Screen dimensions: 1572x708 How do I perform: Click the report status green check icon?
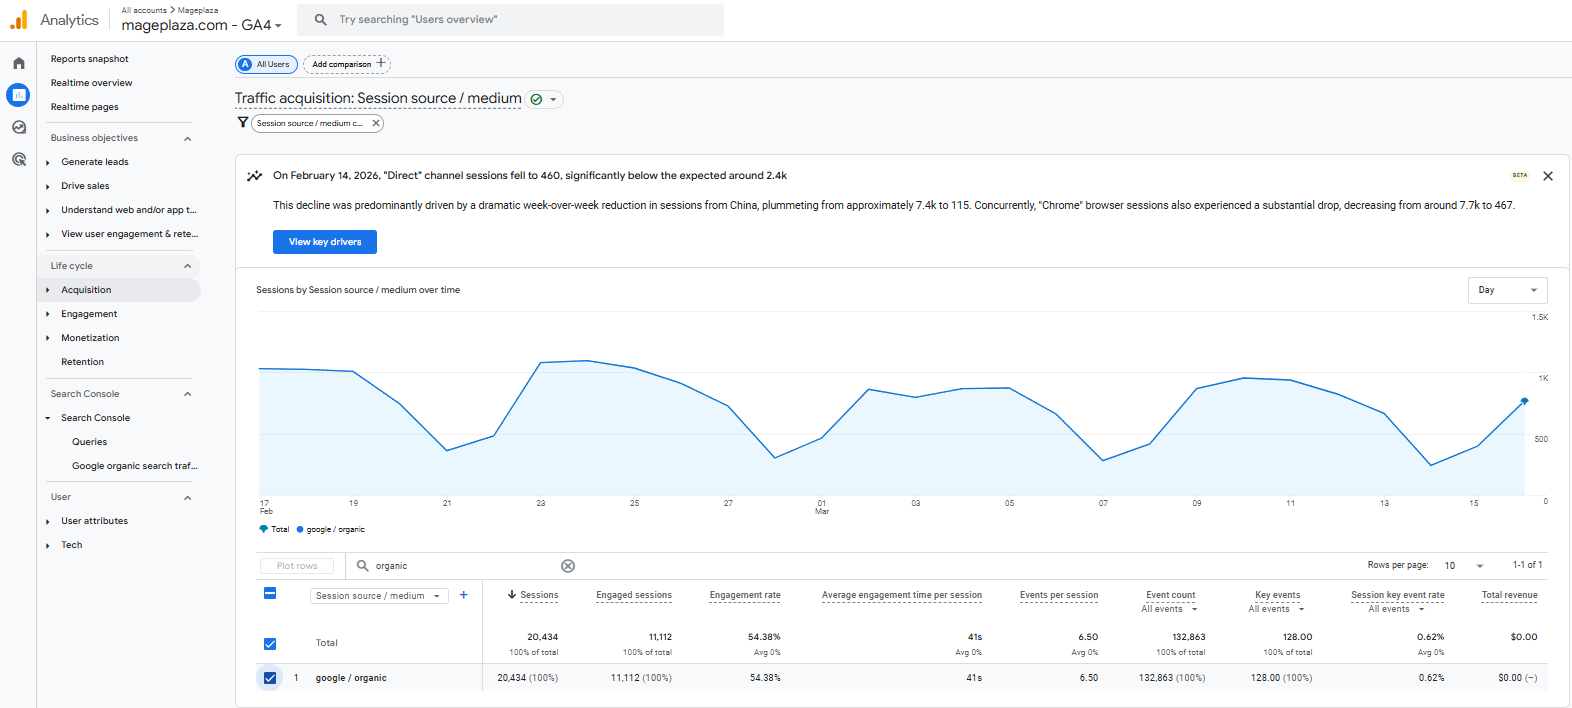(x=537, y=99)
